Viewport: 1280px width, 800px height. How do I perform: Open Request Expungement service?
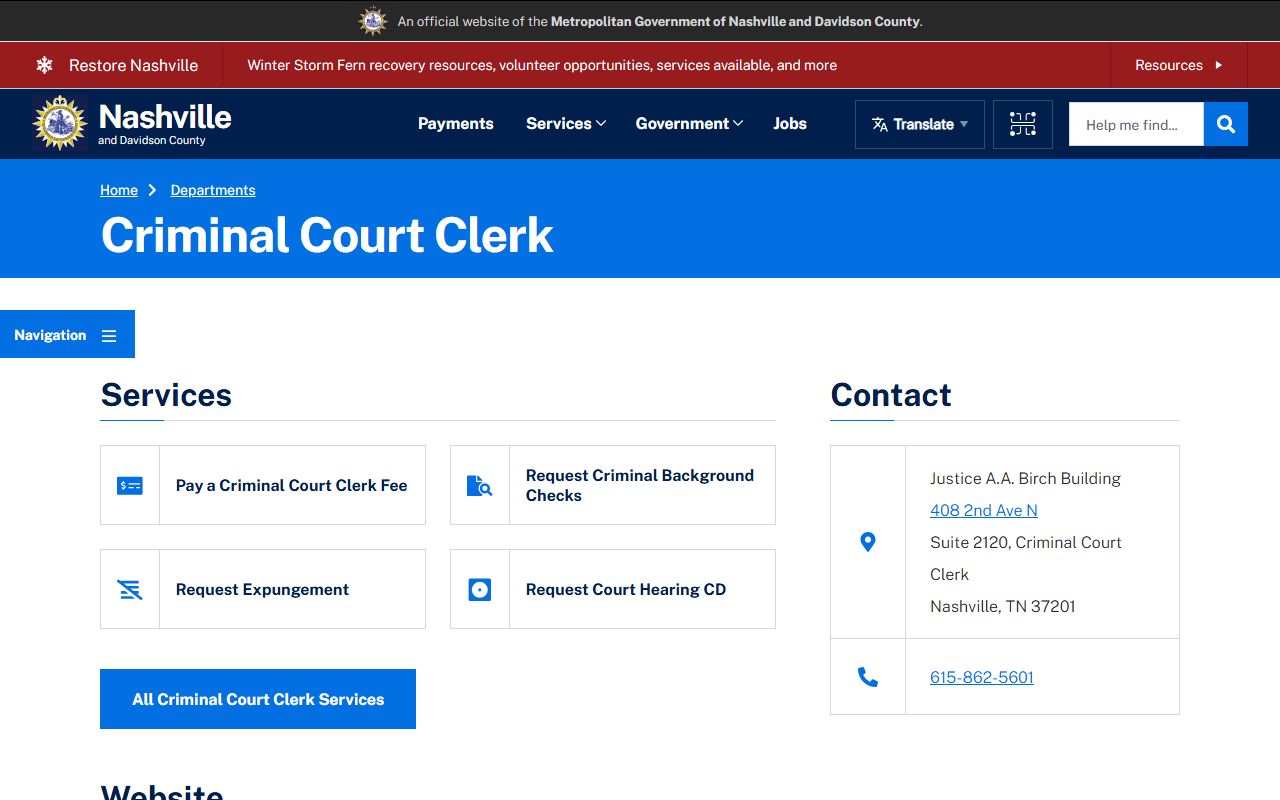coord(263,589)
